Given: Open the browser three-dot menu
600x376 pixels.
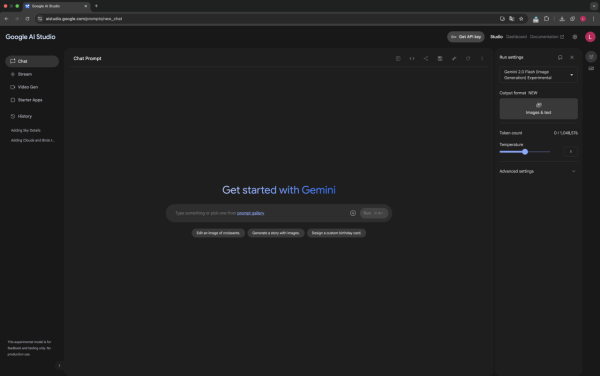Looking at the screenshot, I should click(593, 19).
